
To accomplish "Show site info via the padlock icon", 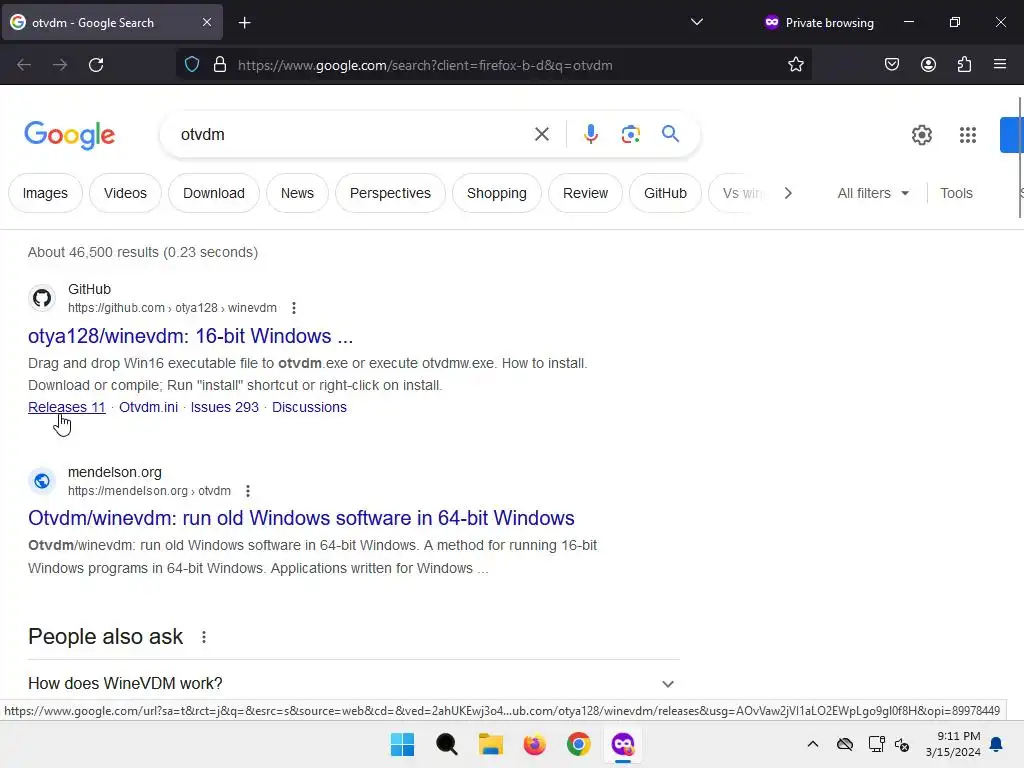I will [x=220, y=65].
